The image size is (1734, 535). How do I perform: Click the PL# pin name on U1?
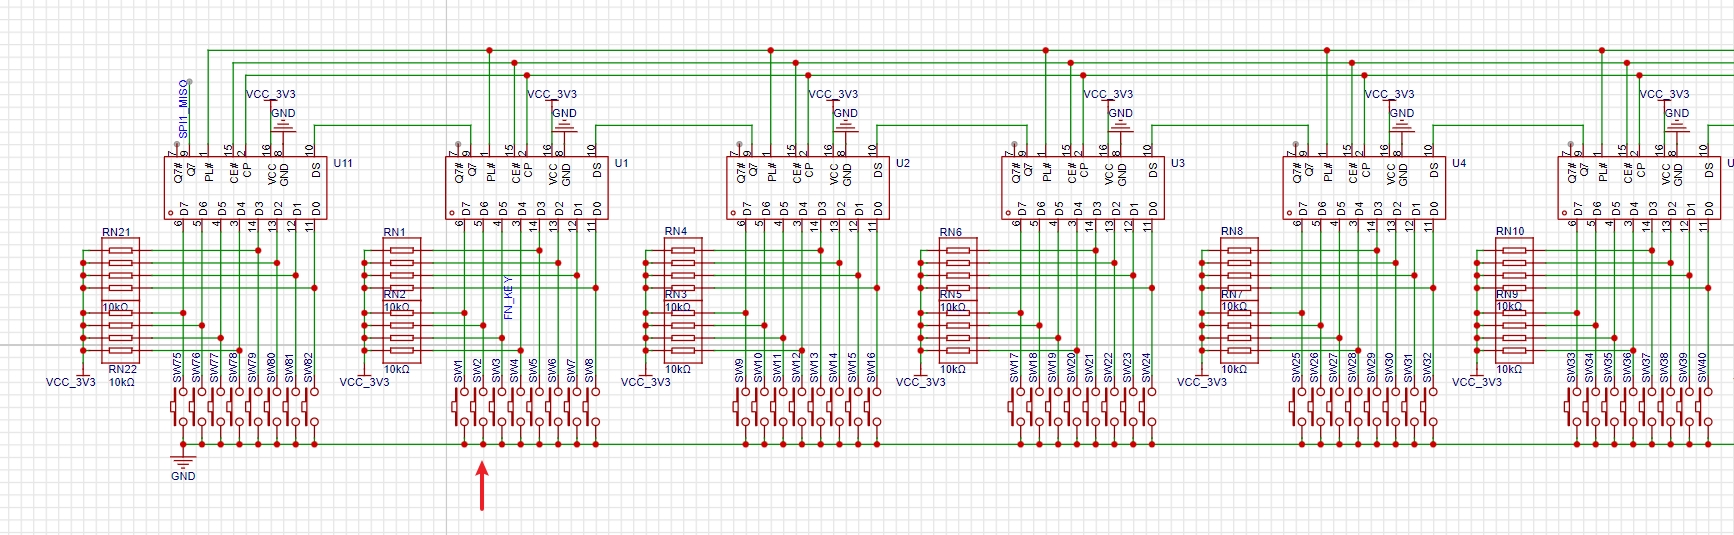coord(491,172)
